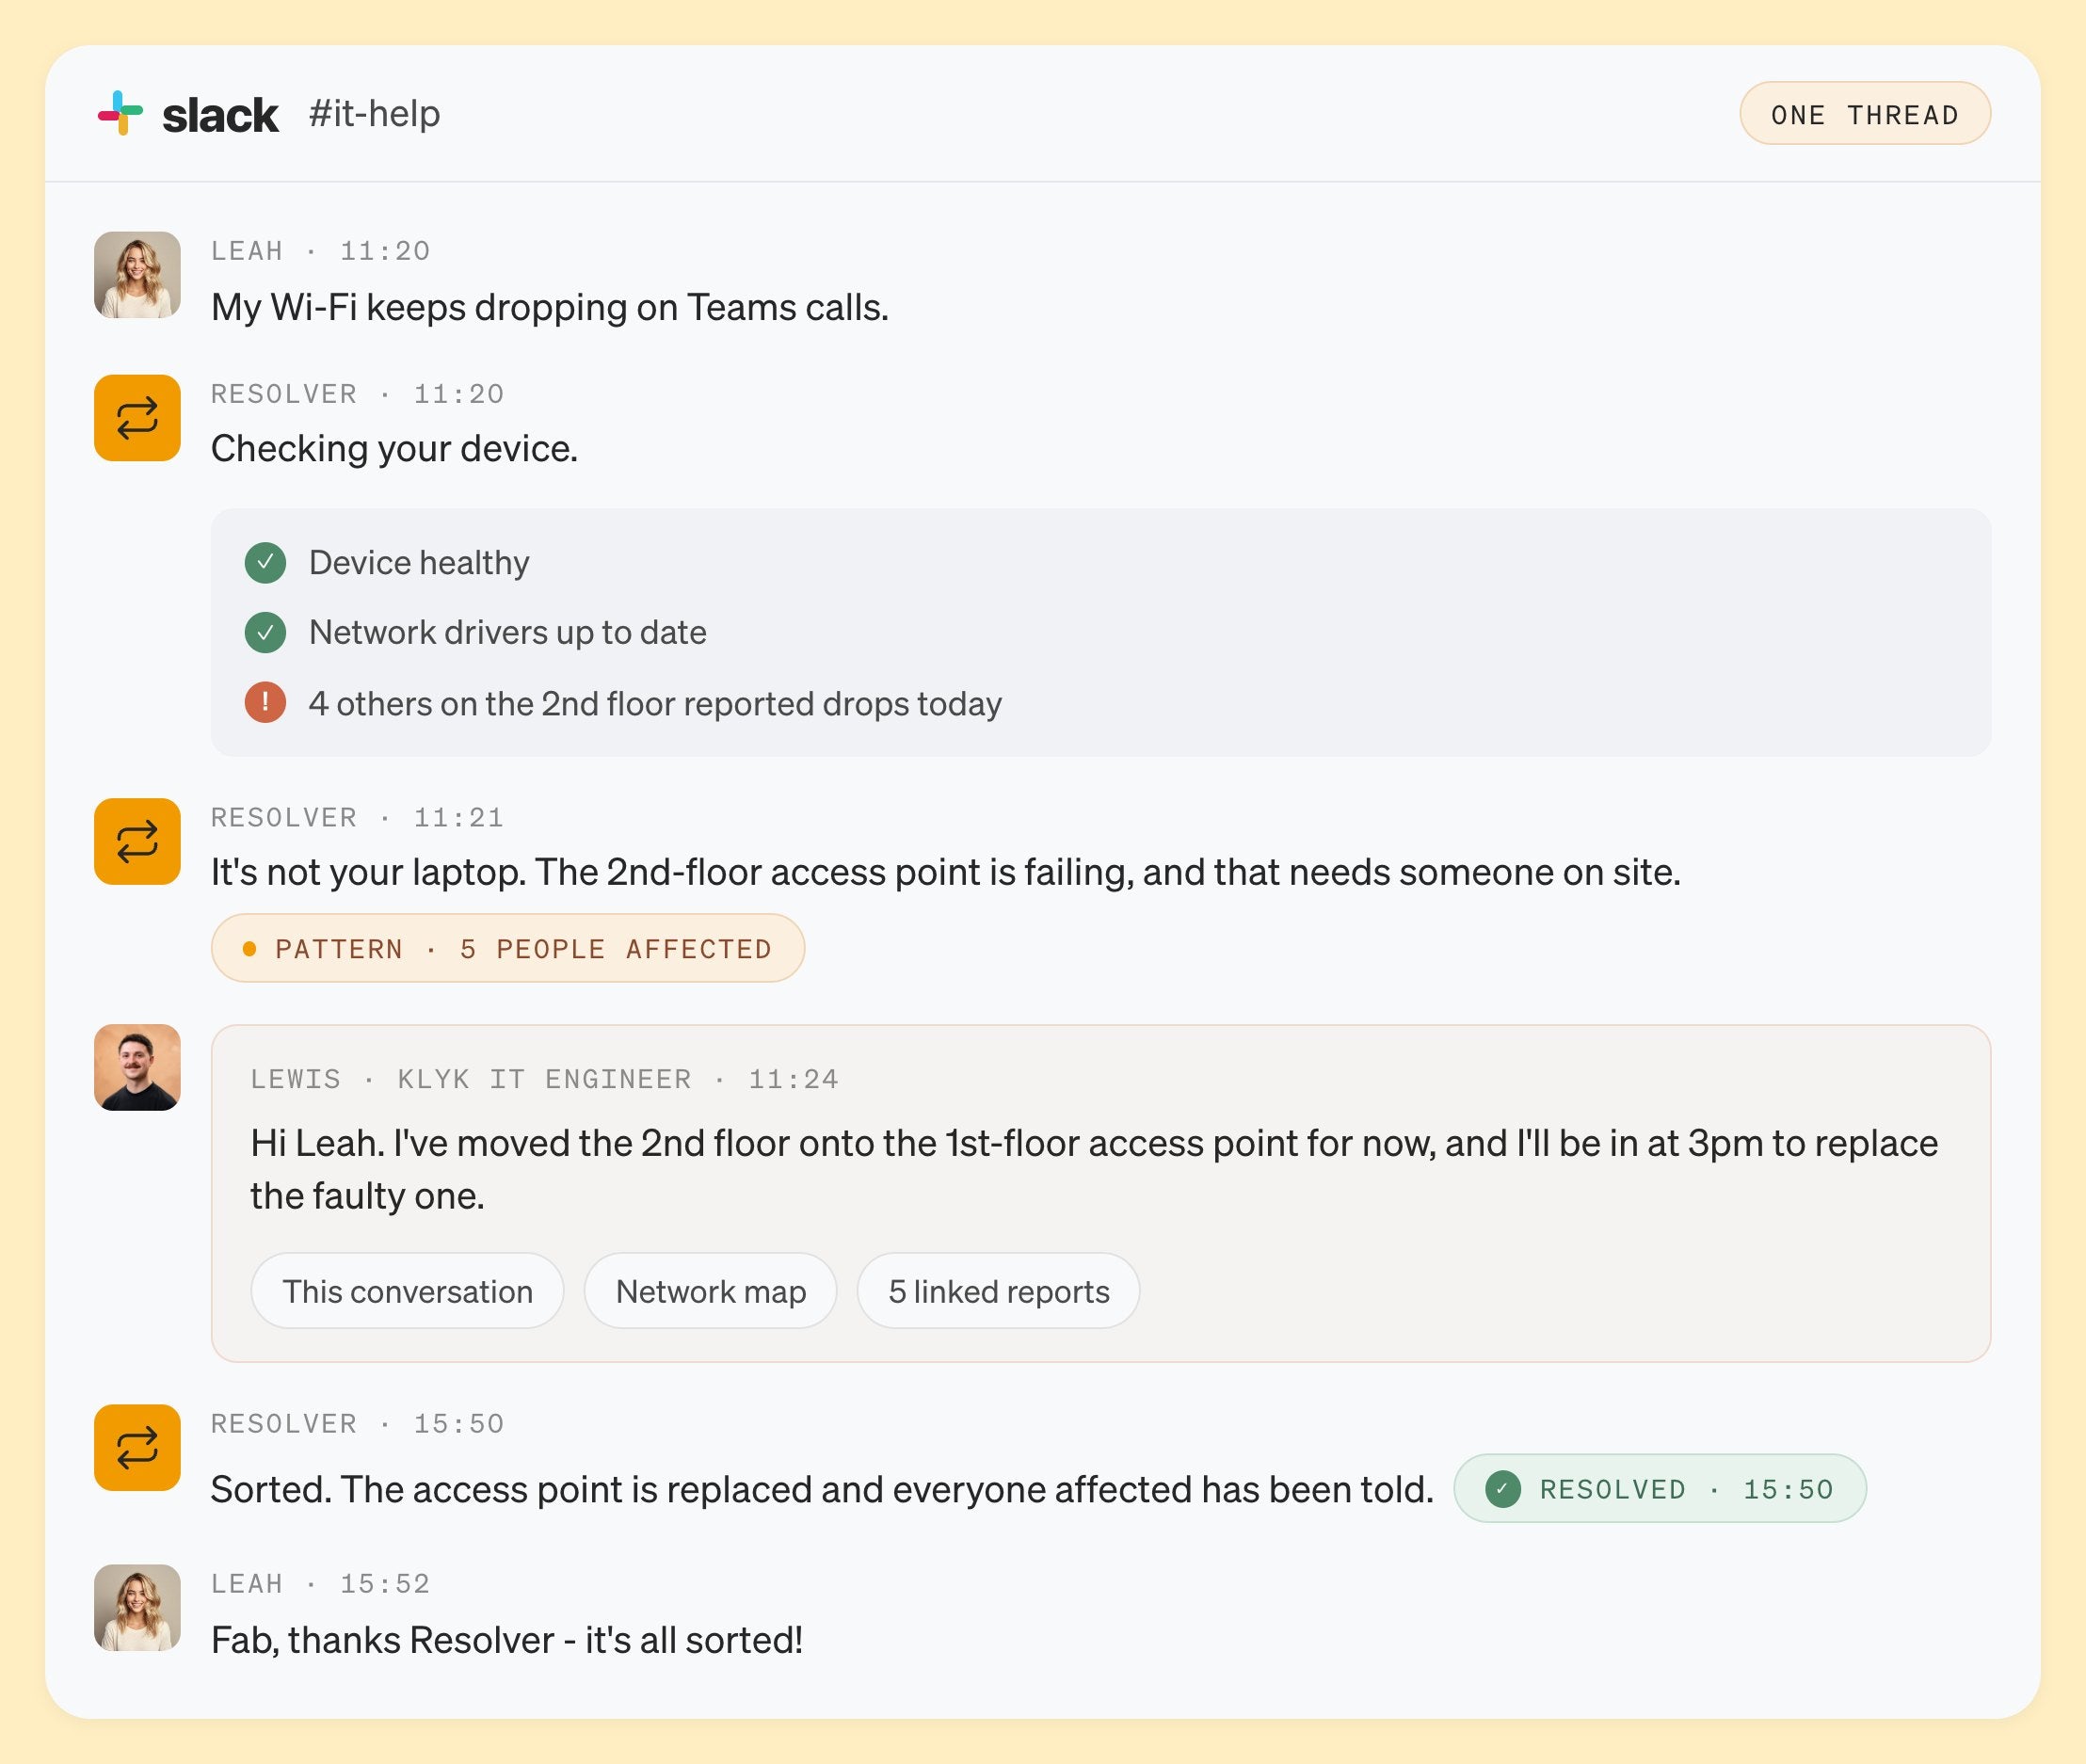
Task: Open Leah's avatar on the 15:52 message
Action: coord(137,1607)
